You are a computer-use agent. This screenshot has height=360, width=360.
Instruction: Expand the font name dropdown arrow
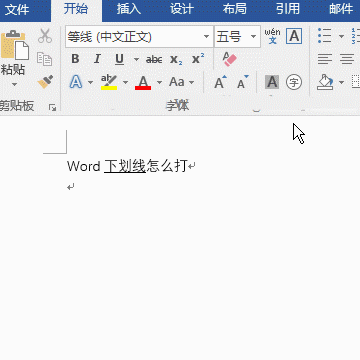pyautogui.click(x=207, y=37)
